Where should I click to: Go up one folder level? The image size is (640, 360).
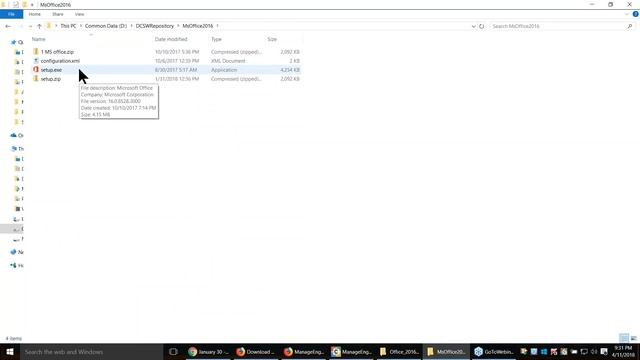(x=39, y=26)
